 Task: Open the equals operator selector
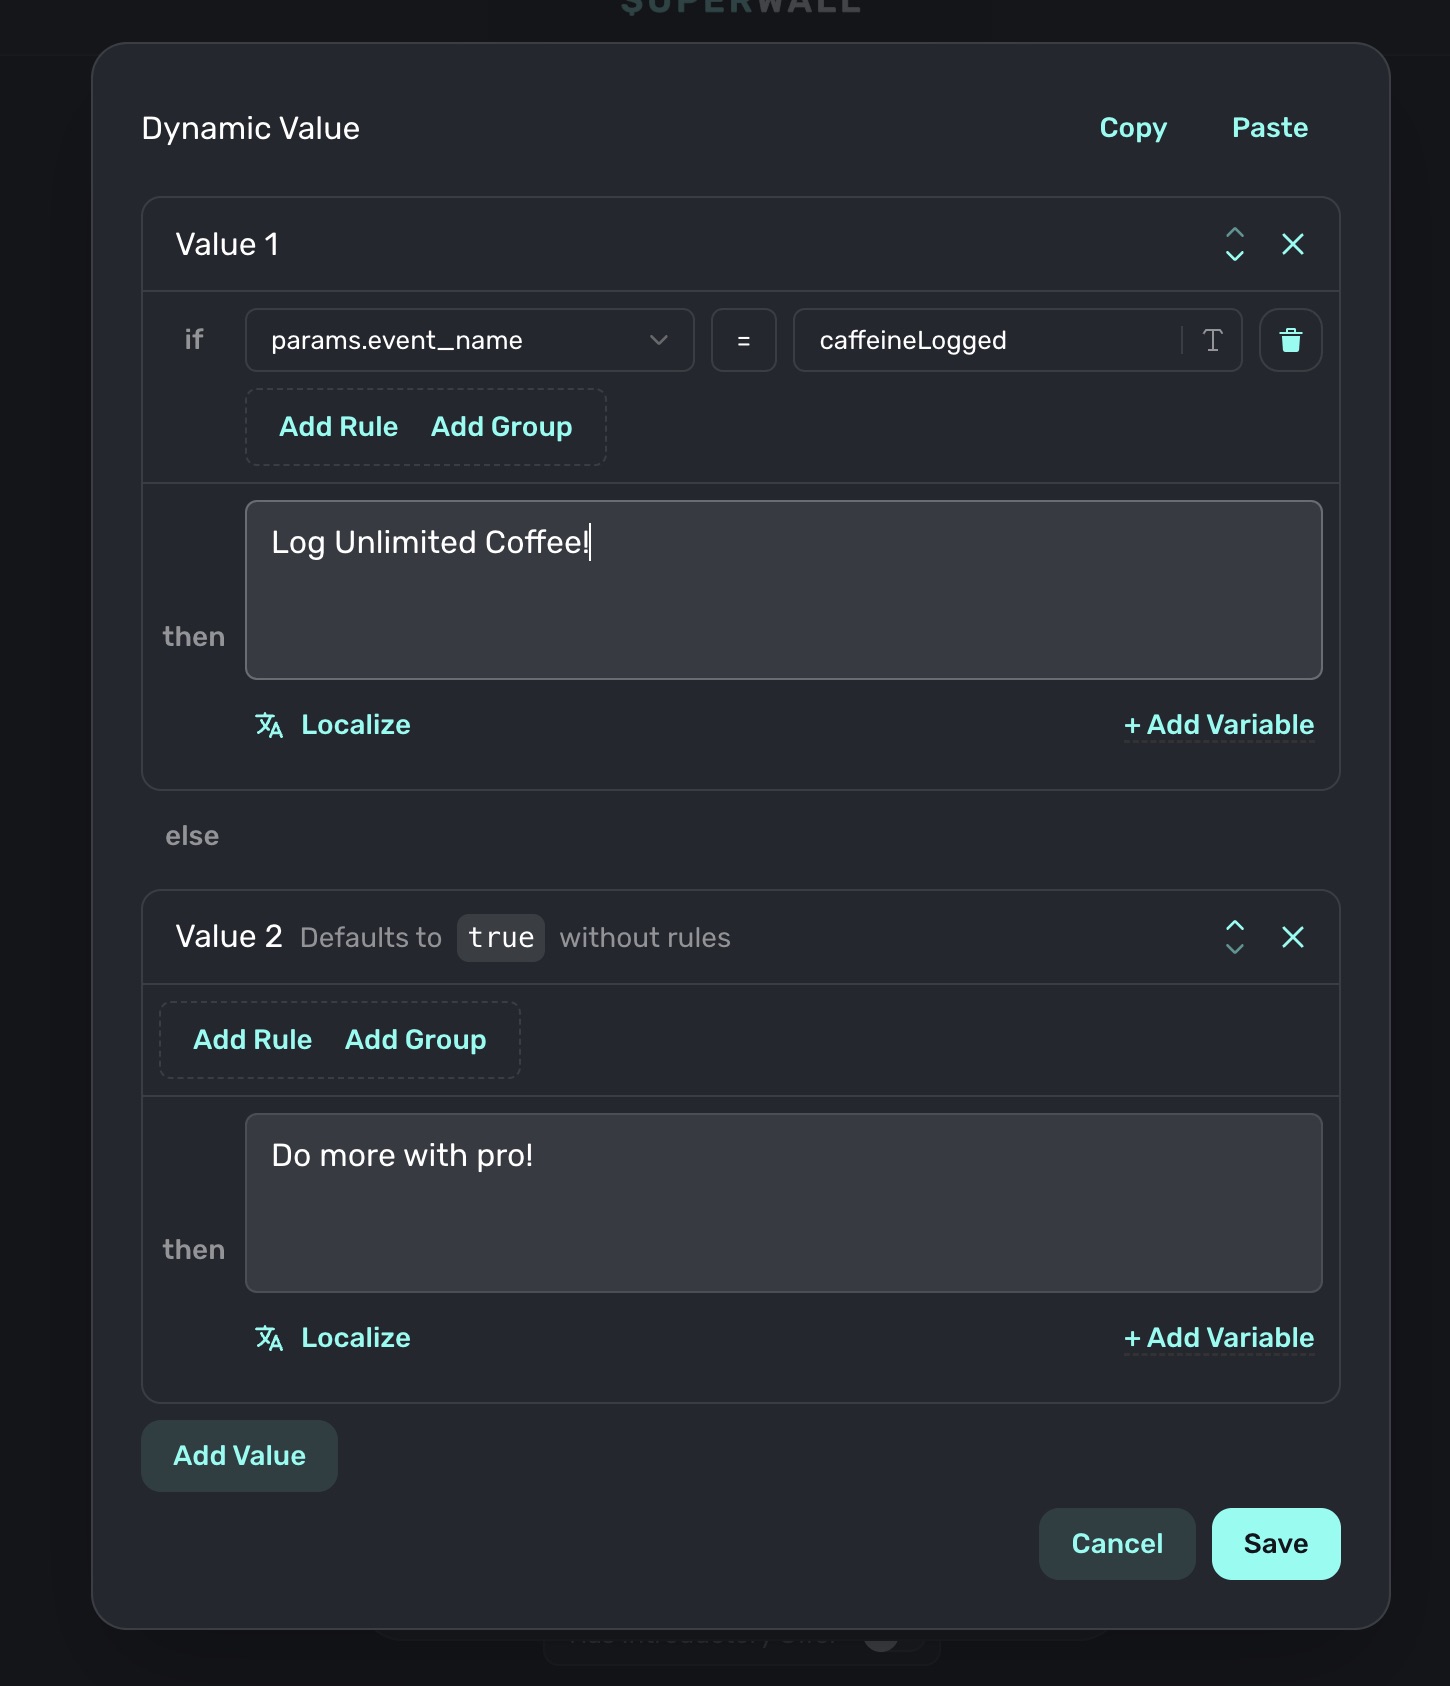(743, 341)
